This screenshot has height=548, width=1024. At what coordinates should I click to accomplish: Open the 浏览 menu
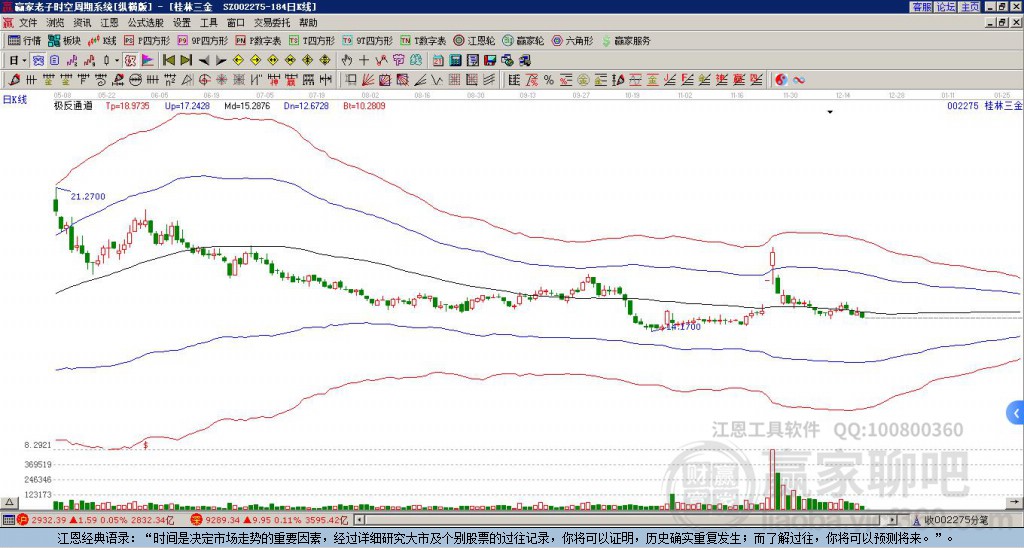55,23
